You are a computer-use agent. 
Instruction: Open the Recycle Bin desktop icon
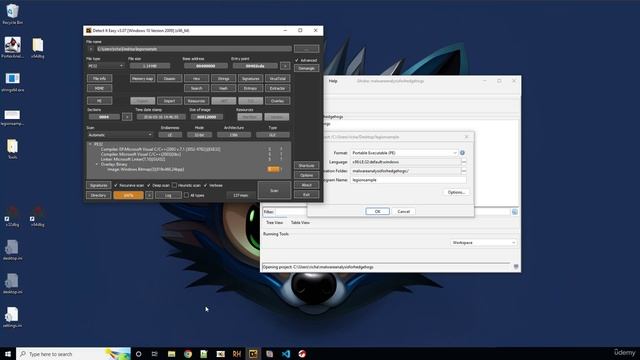(12, 14)
